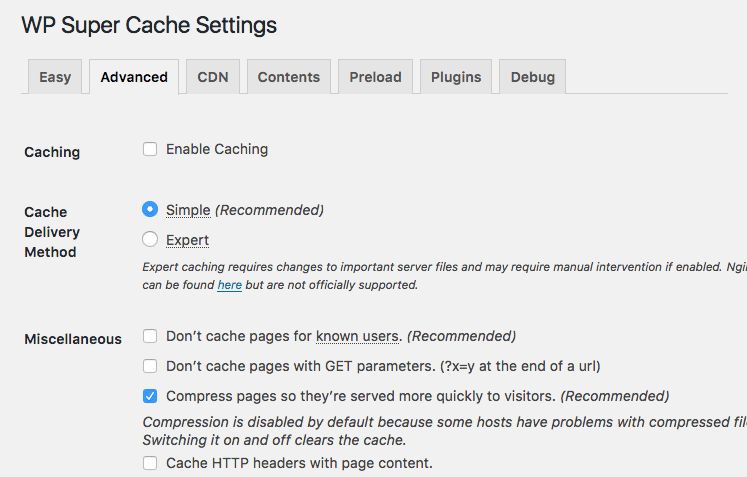The image size is (747, 477).
Task: Open the Preload tab
Action: (x=375, y=77)
